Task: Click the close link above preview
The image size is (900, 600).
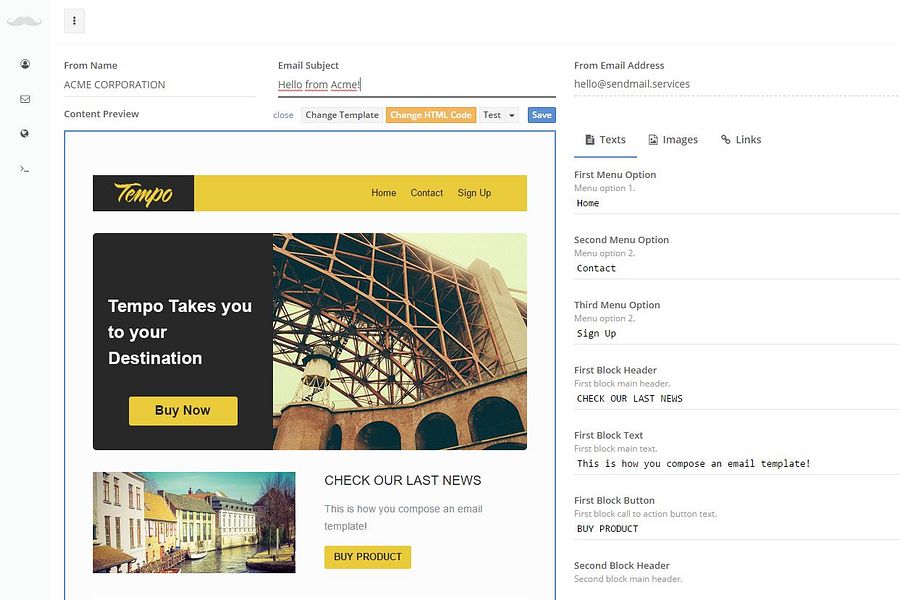Action: (x=283, y=115)
